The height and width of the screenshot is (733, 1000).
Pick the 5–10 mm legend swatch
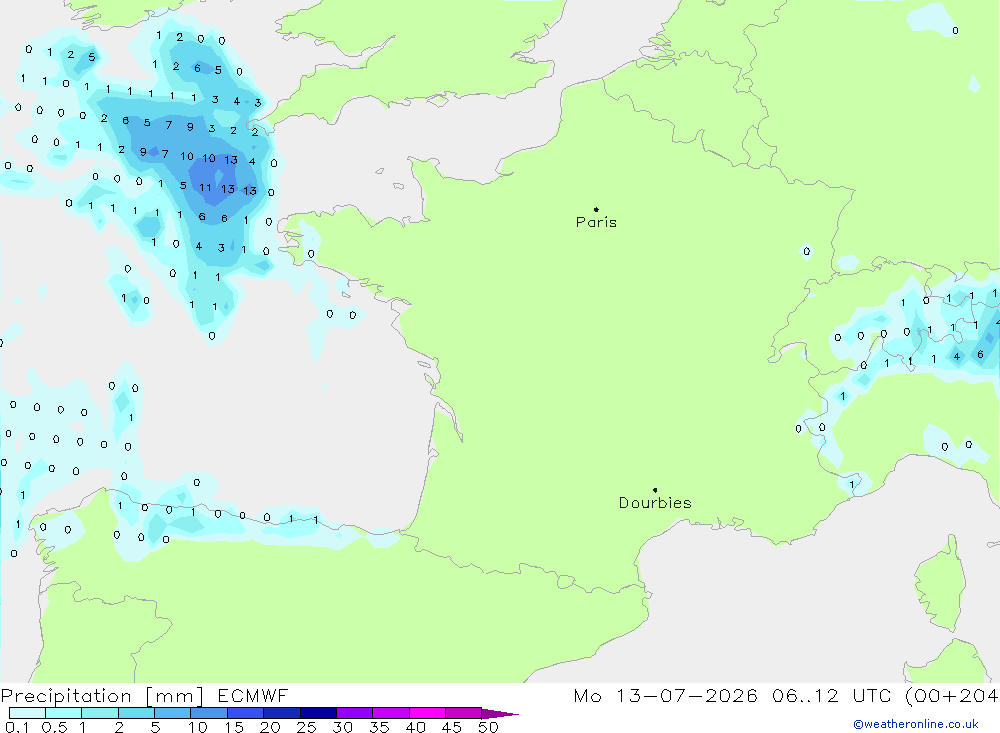172,713
